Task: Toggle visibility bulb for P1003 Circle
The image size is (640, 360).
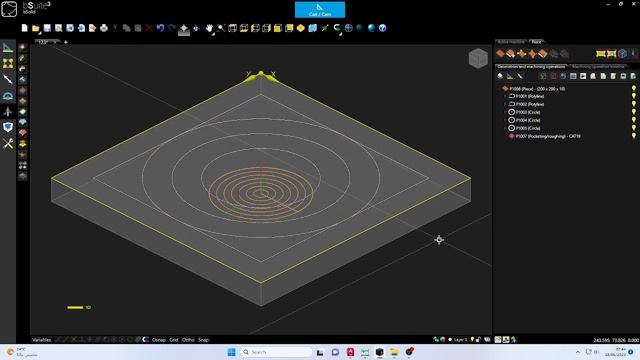Action: coord(633,112)
